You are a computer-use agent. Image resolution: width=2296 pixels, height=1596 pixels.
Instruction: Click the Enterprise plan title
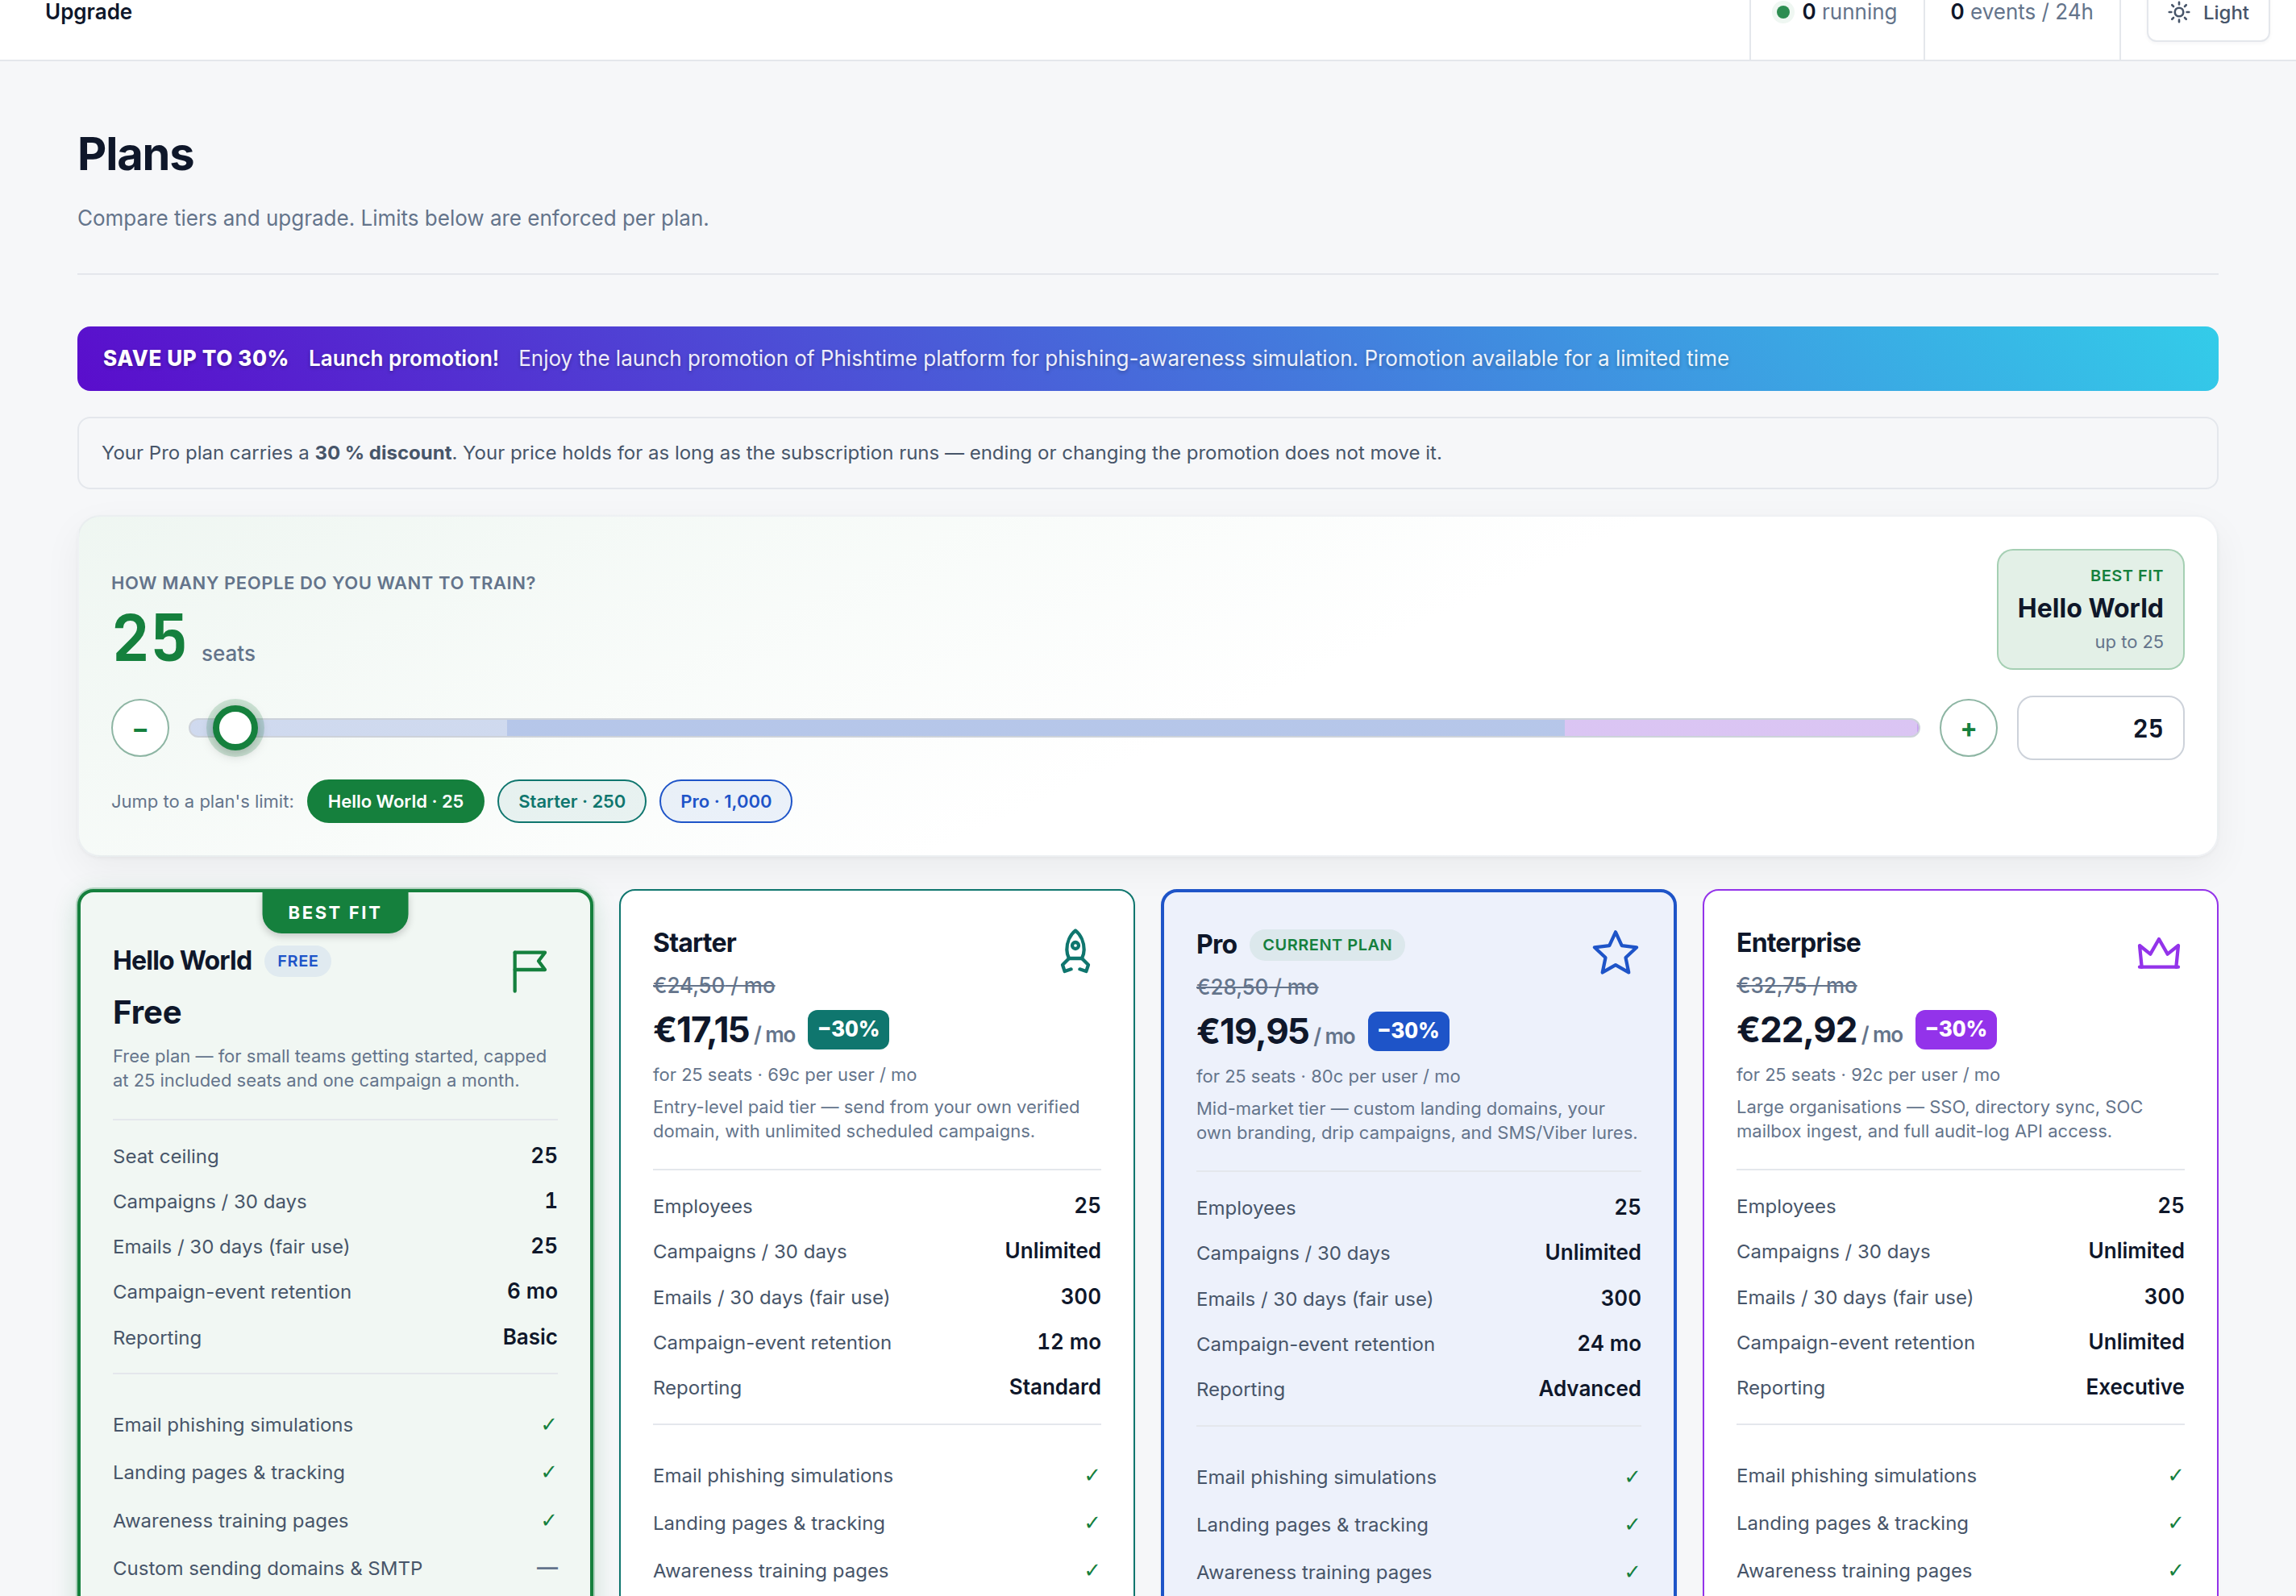1798,943
